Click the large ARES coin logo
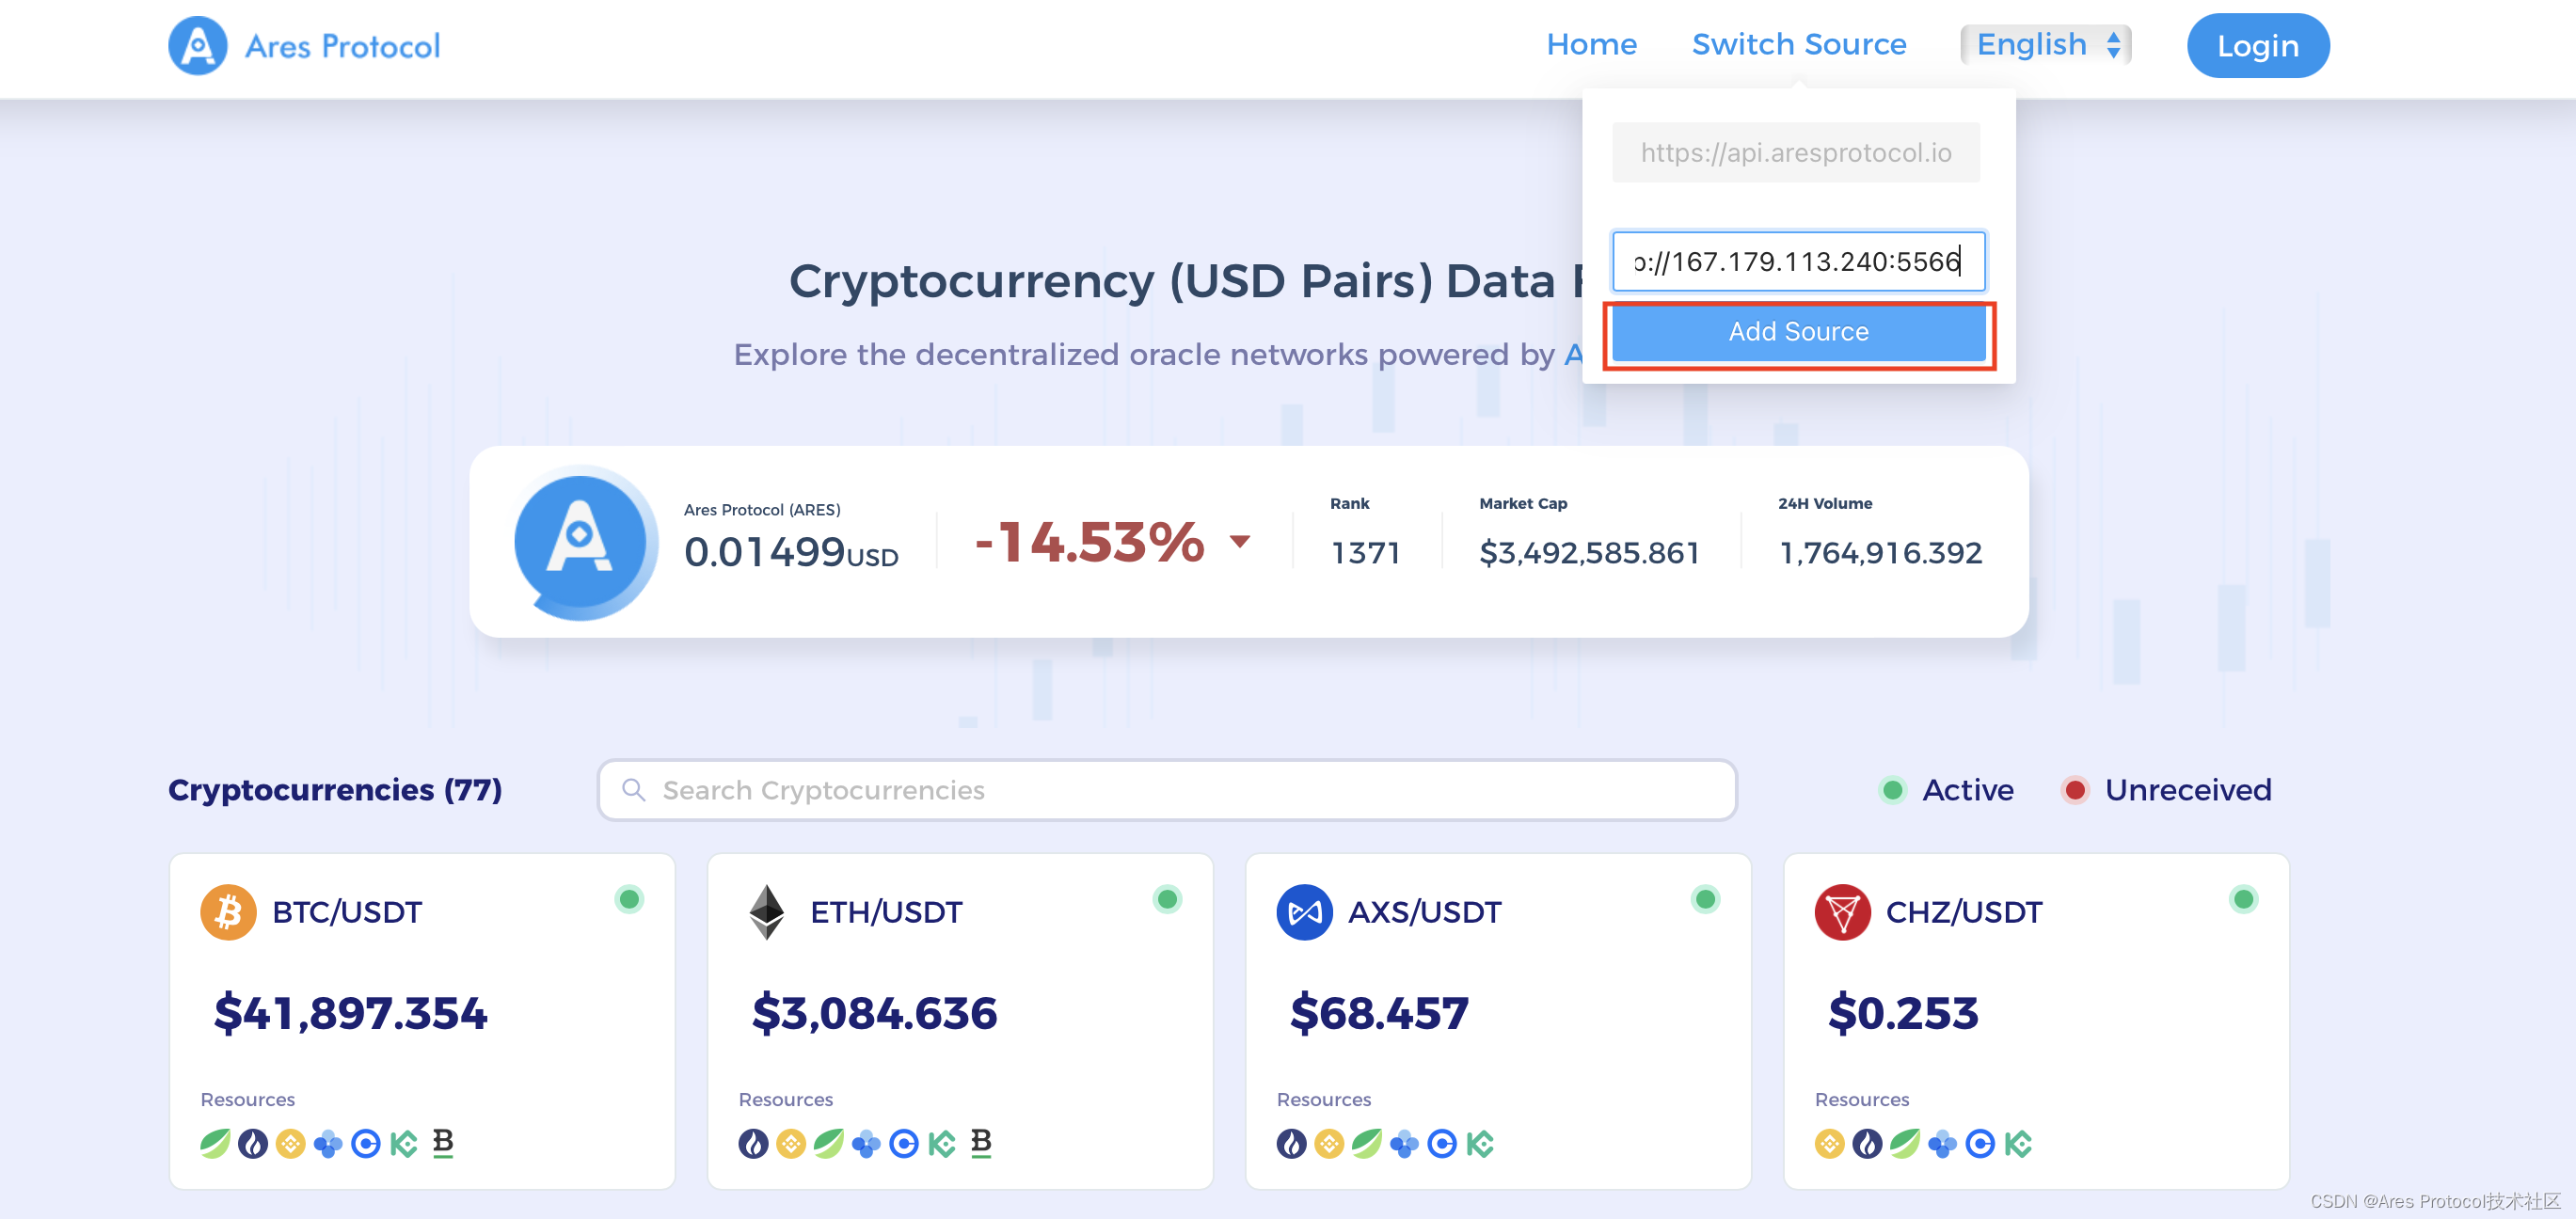This screenshot has height=1219, width=2576. (x=585, y=541)
